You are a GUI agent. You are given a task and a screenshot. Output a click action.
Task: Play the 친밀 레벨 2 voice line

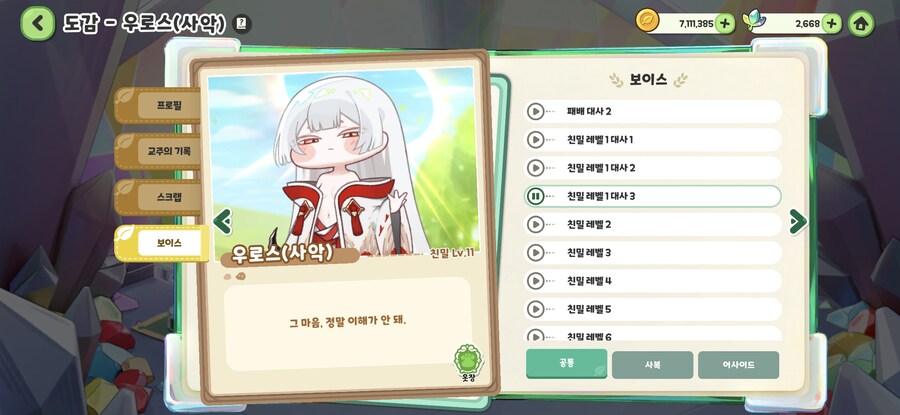(x=535, y=224)
